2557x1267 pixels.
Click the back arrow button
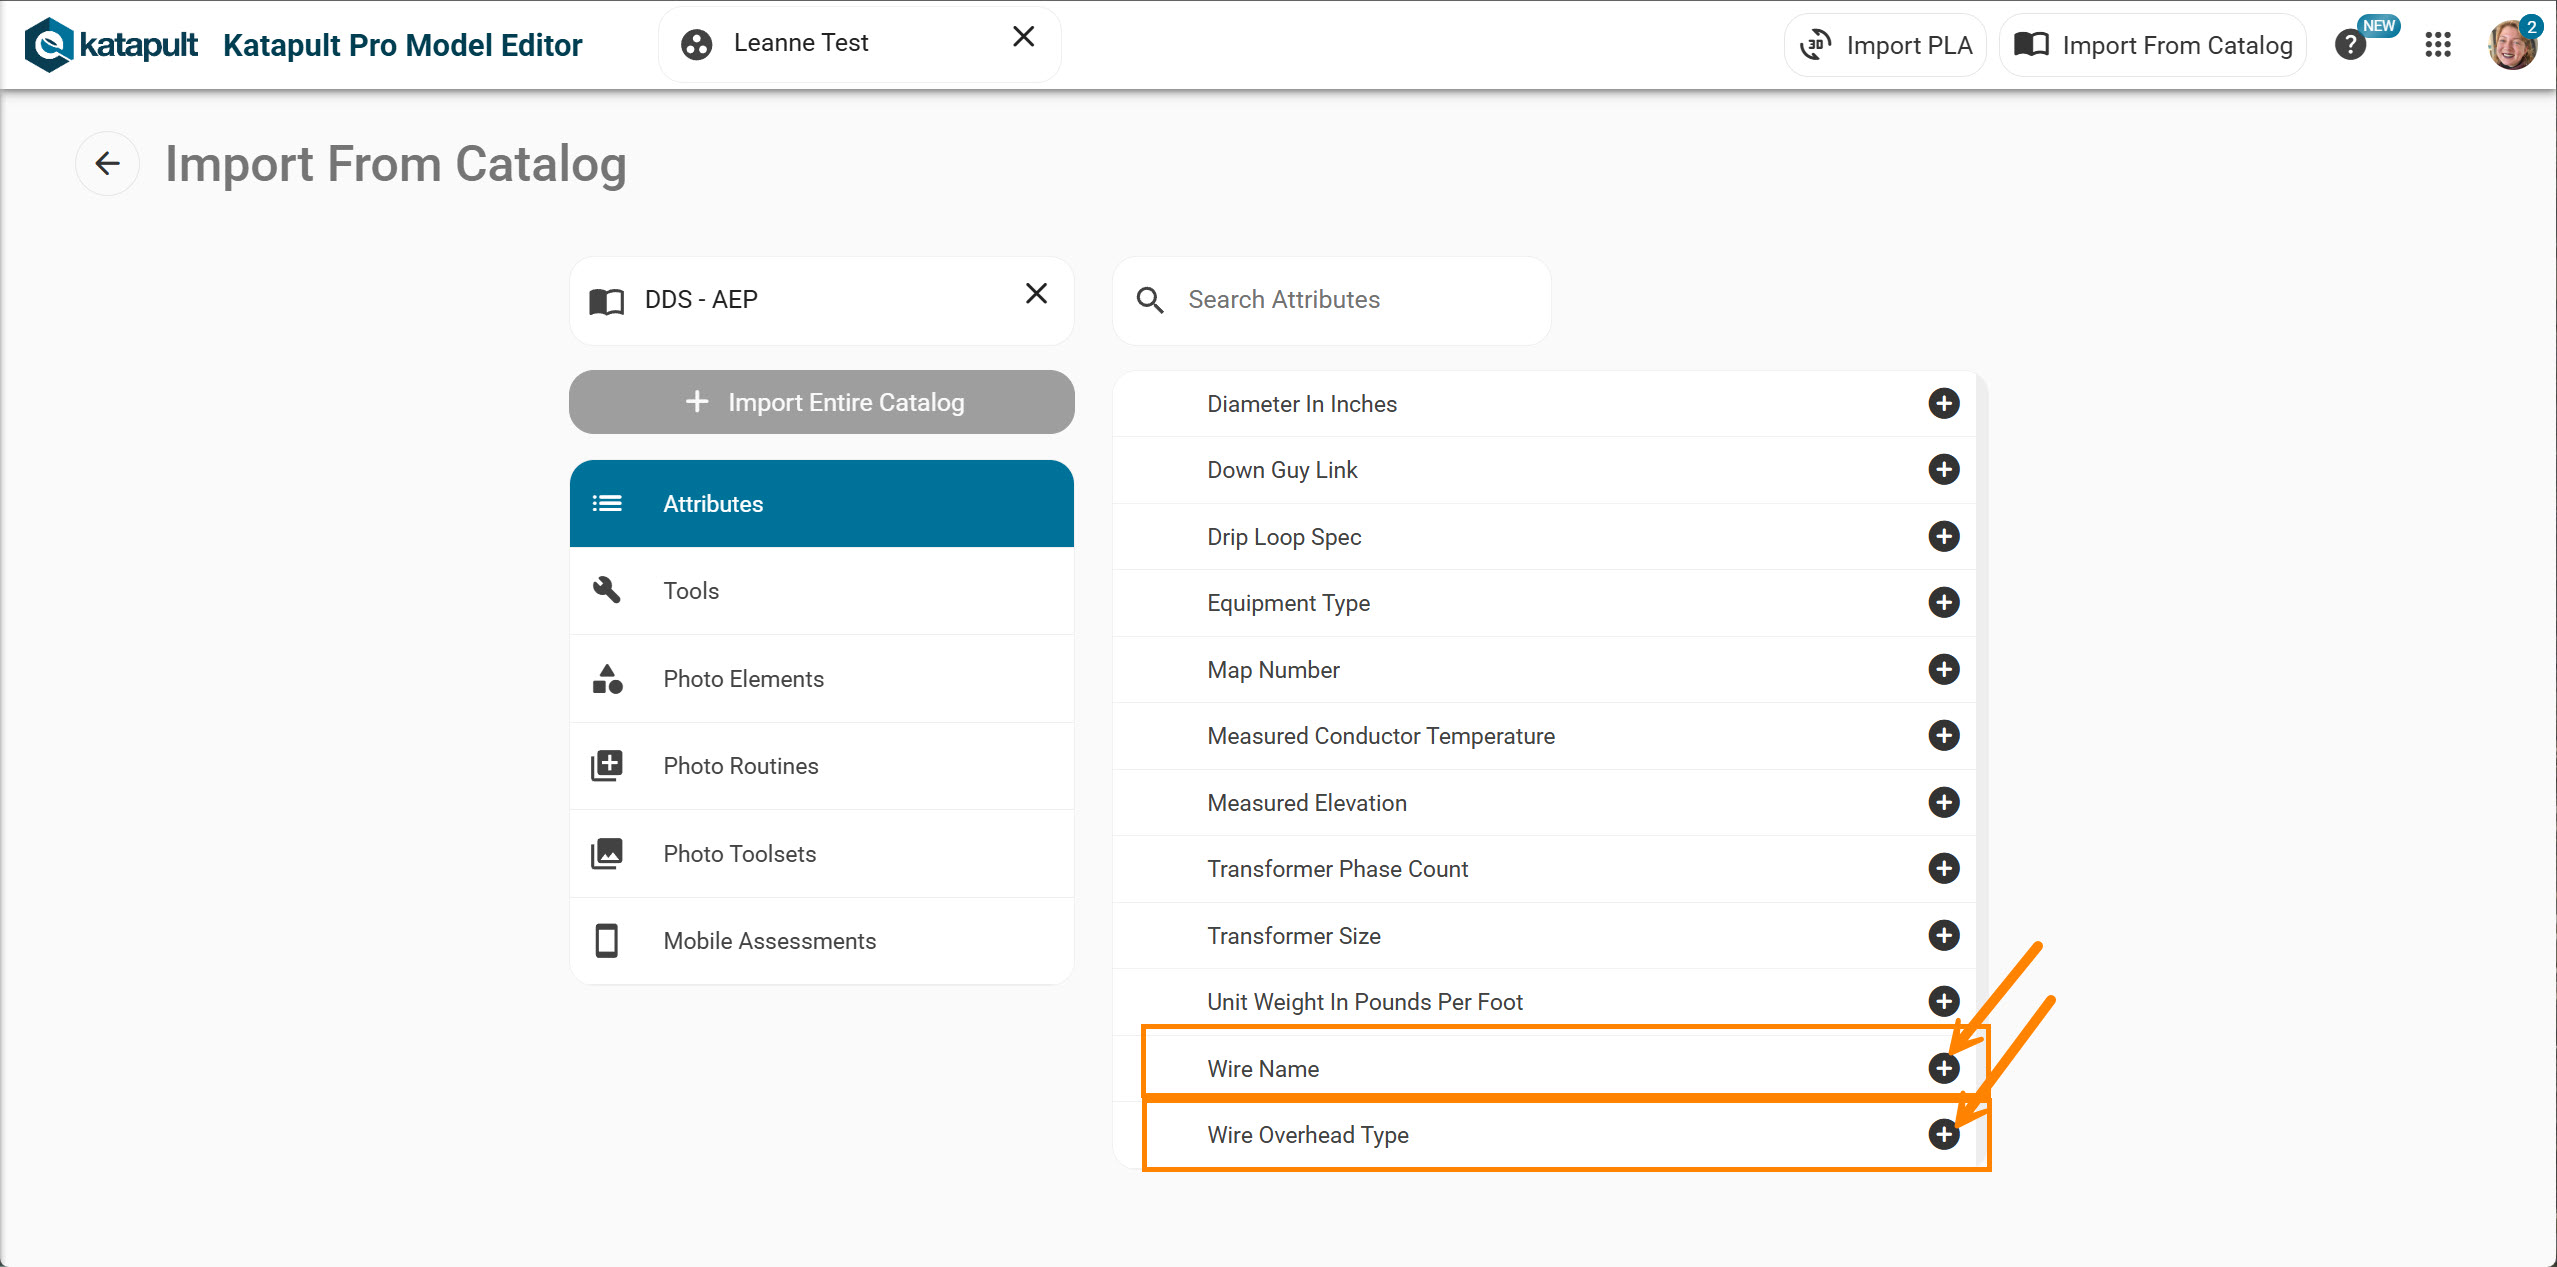107,163
